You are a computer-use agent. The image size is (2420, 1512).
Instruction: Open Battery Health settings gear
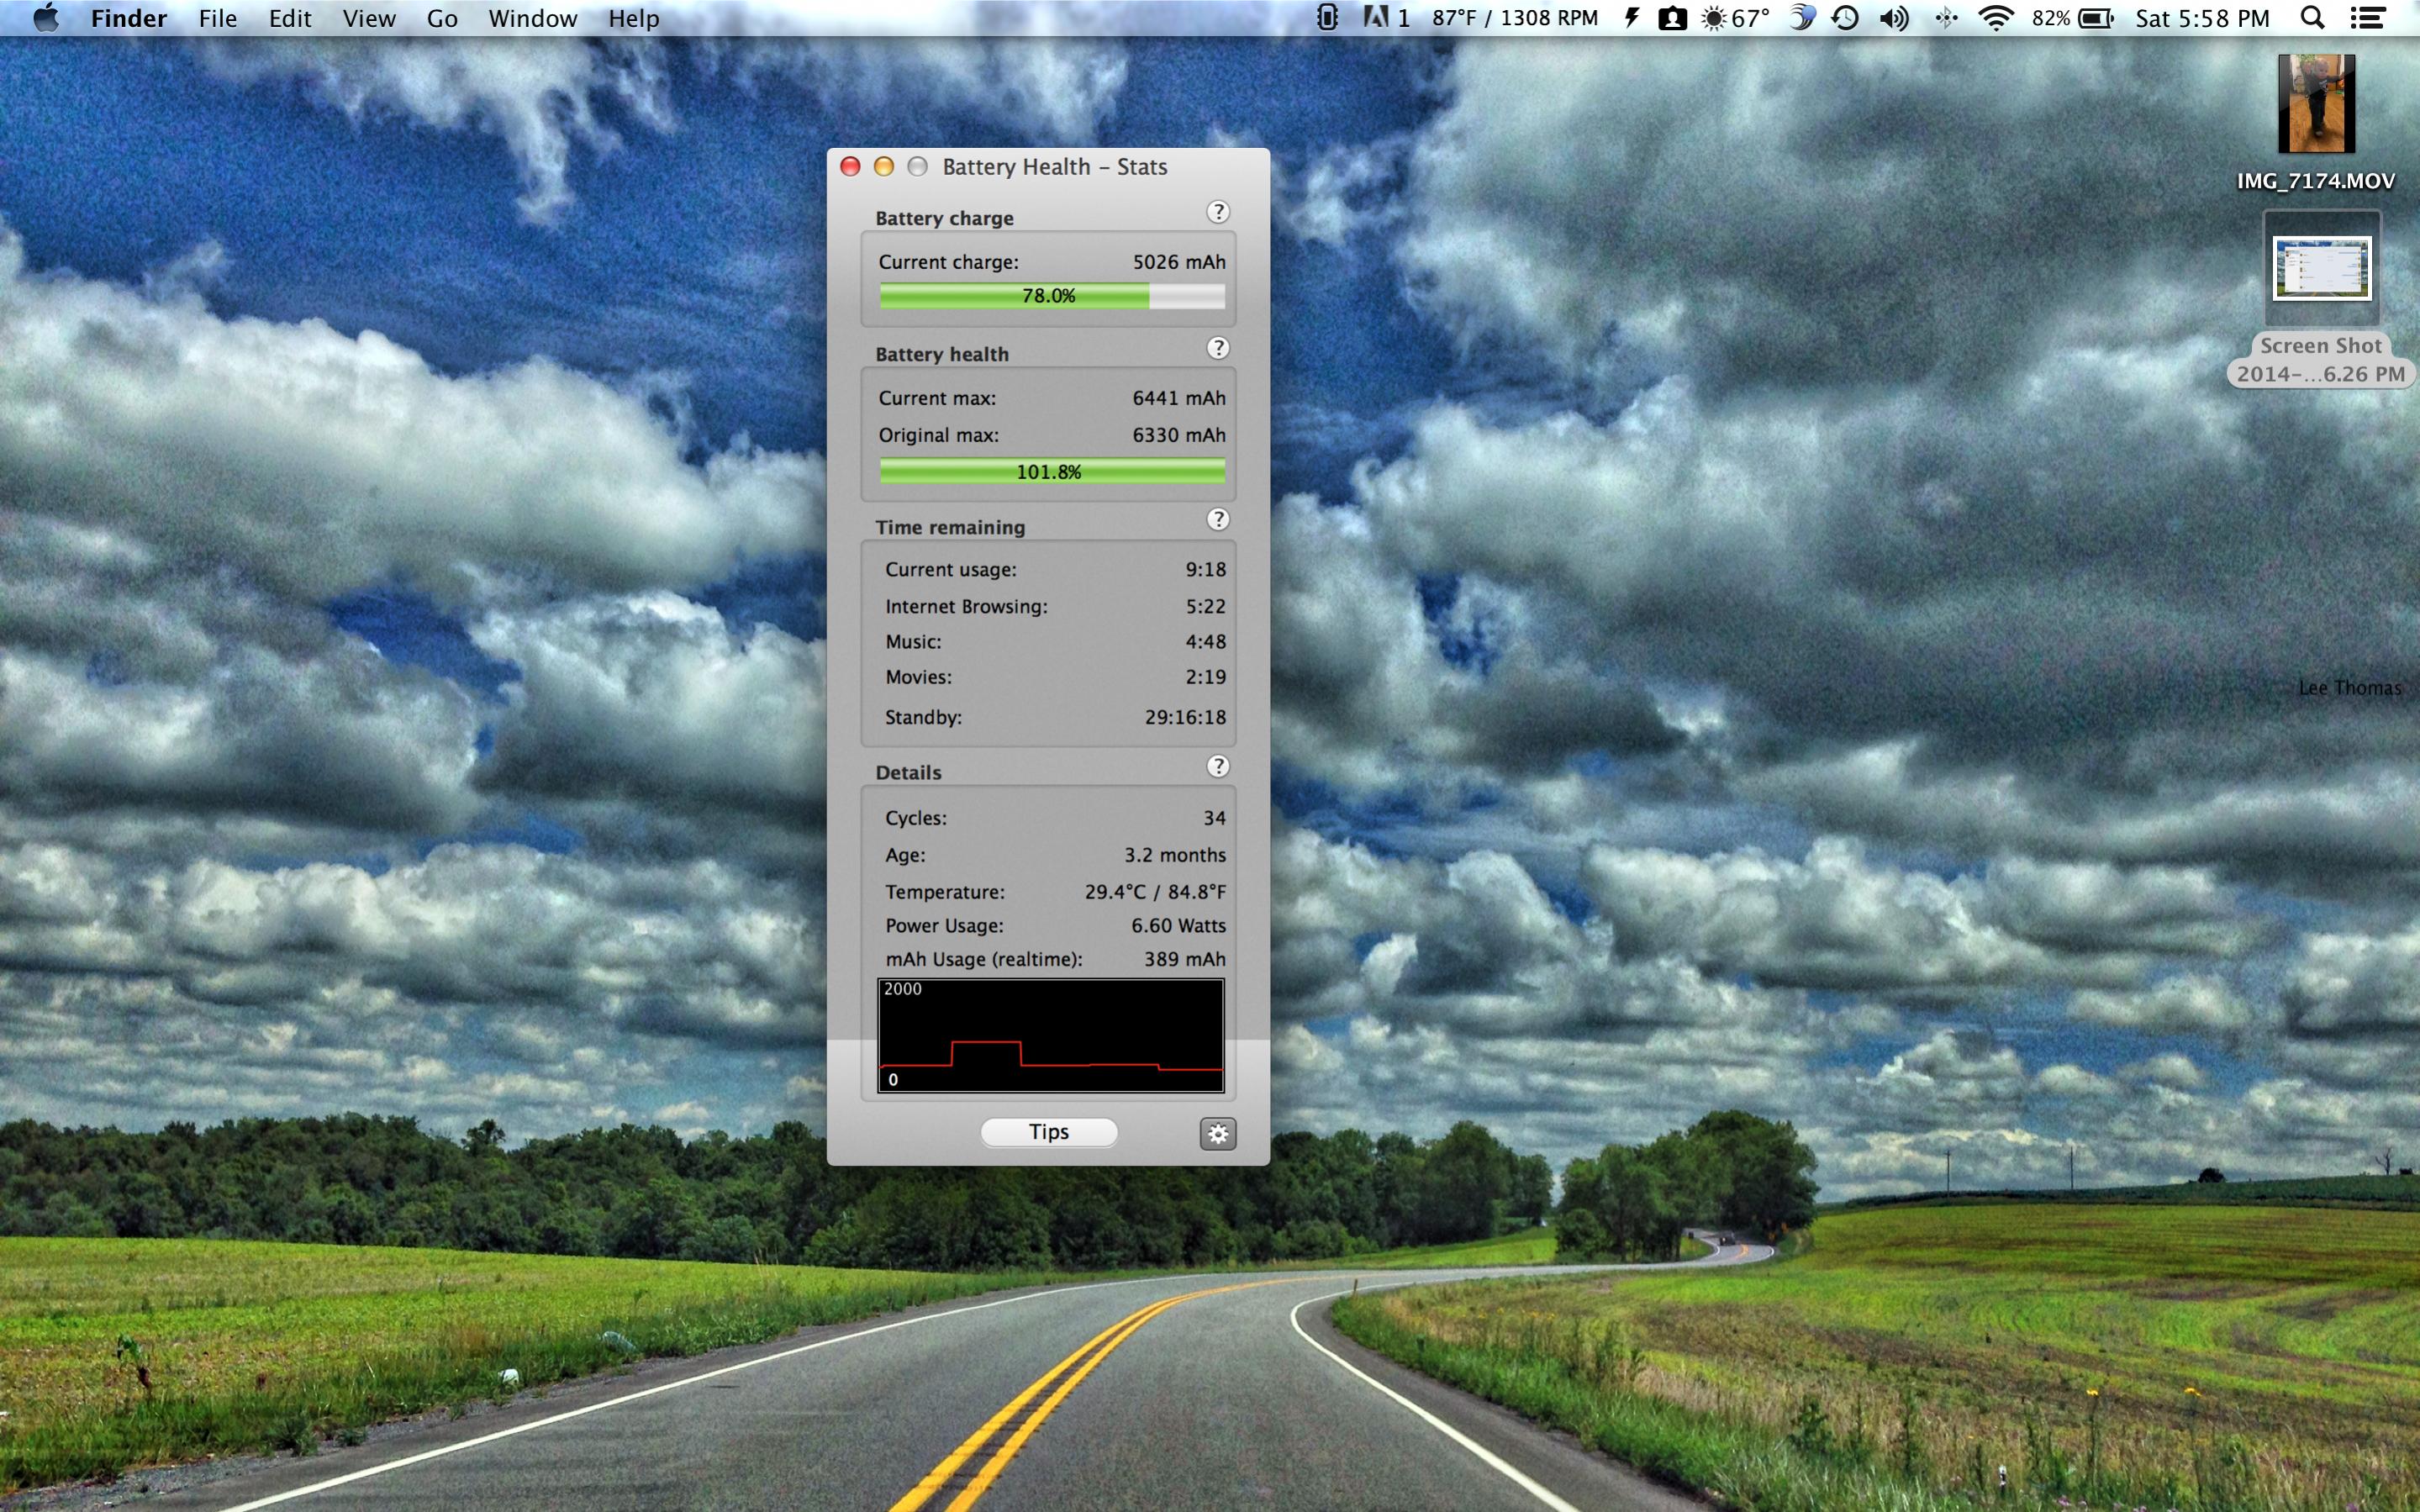pyautogui.click(x=1217, y=1133)
